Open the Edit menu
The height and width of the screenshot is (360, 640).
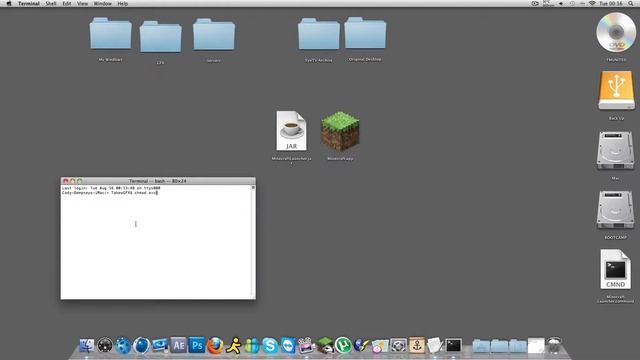coord(67,3)
